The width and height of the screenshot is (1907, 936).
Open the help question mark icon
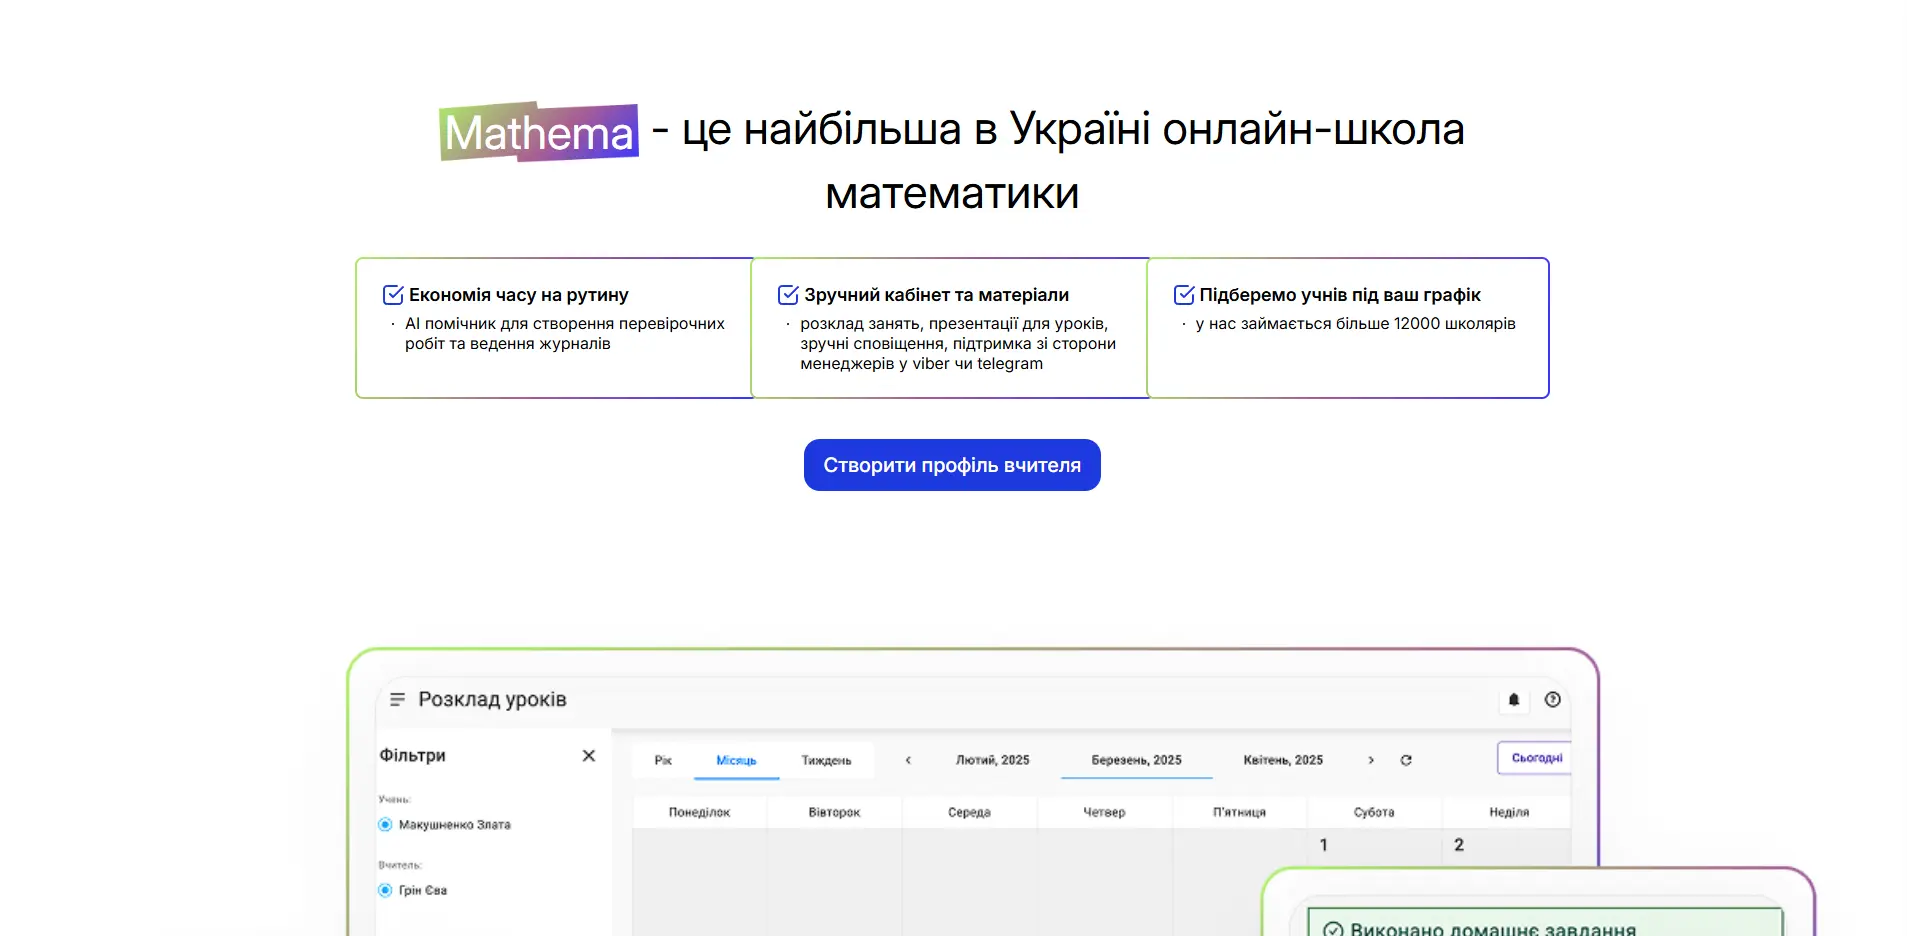point(1553,700)
